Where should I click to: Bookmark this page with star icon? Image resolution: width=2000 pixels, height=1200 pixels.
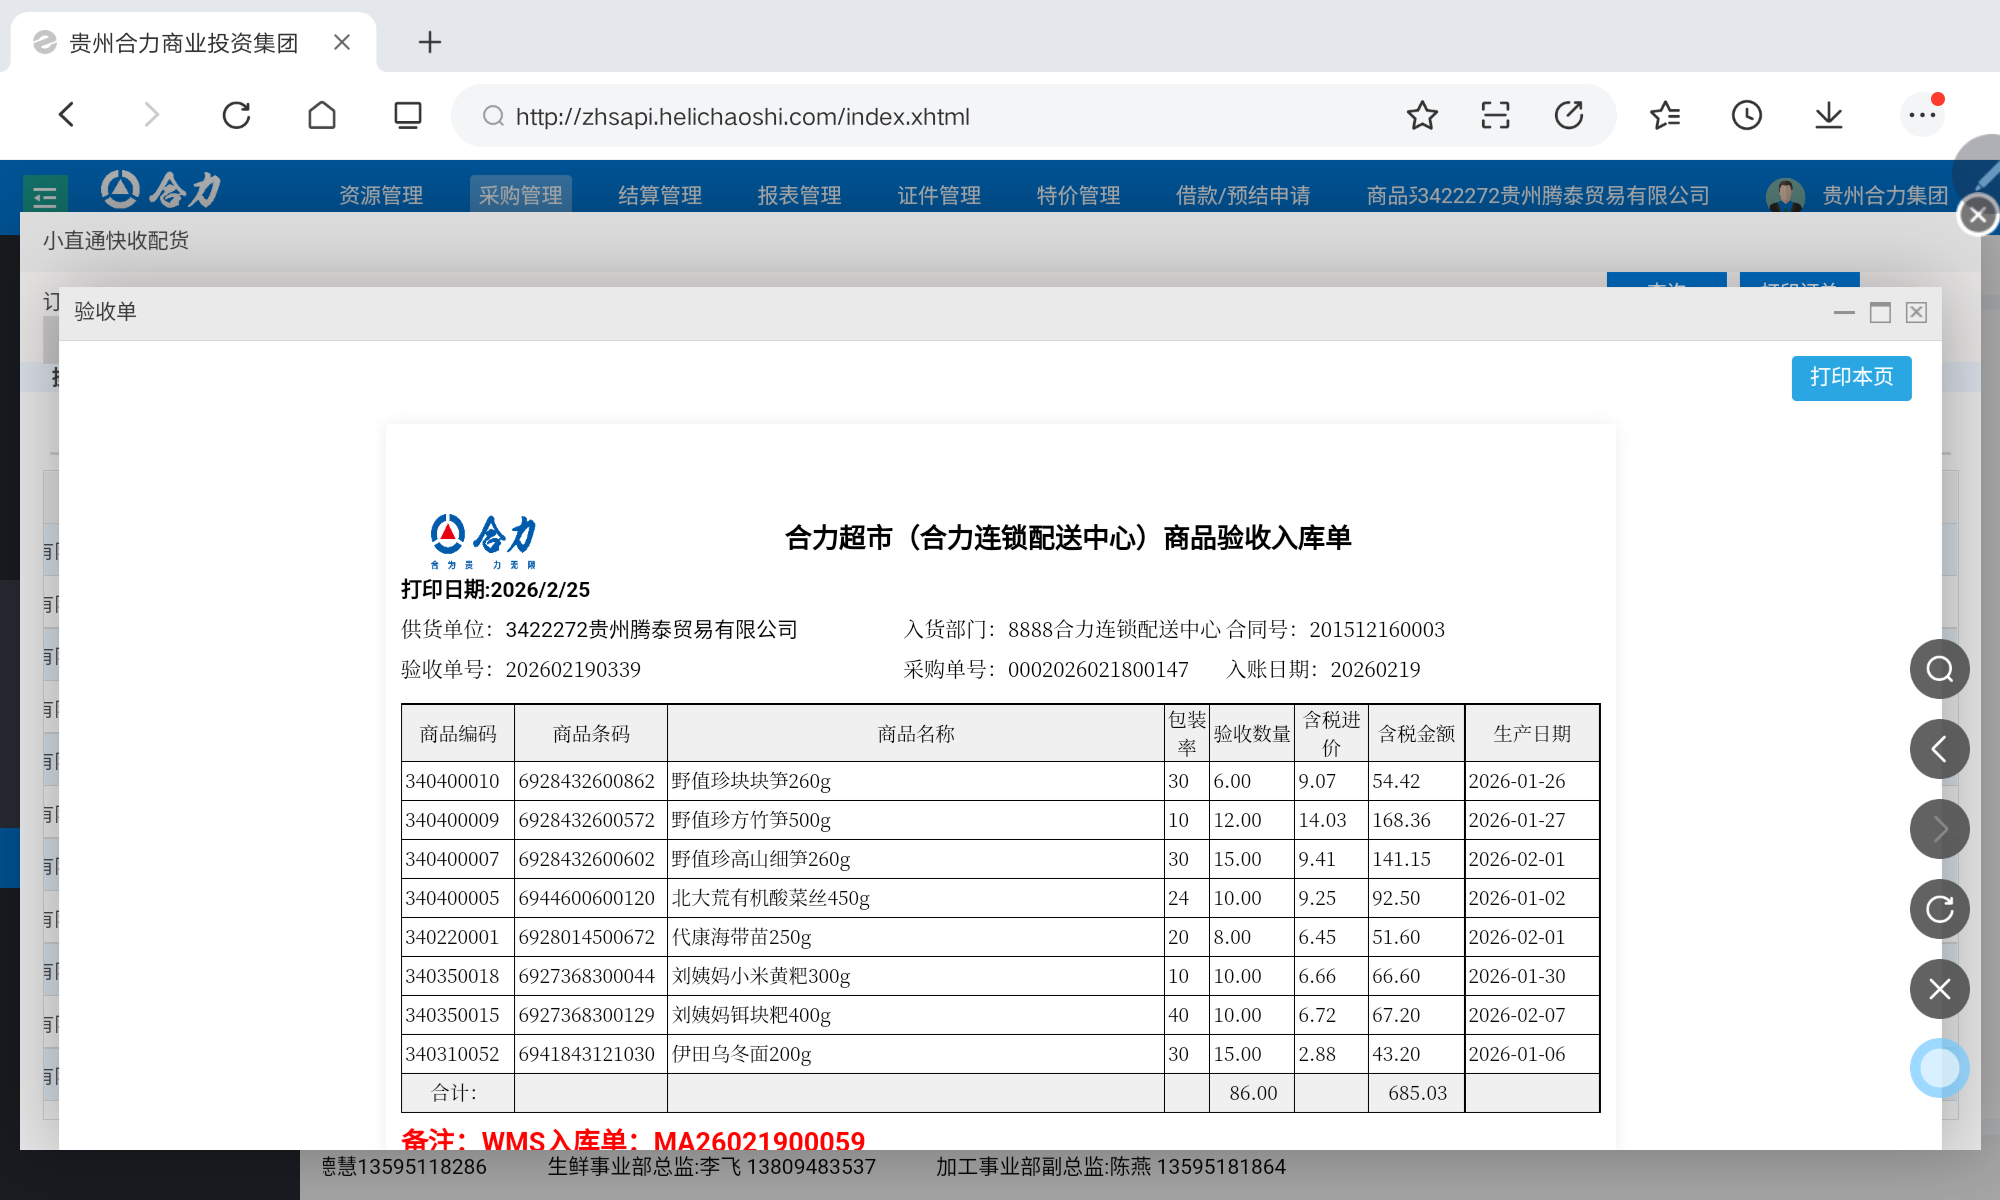1421,116
